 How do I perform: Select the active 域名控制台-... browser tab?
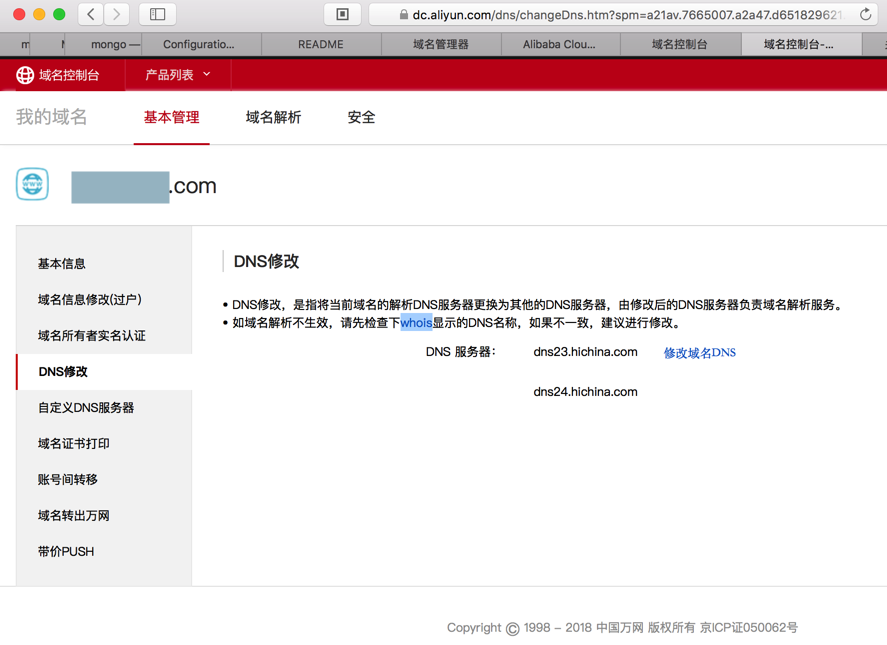click(801, 44)
